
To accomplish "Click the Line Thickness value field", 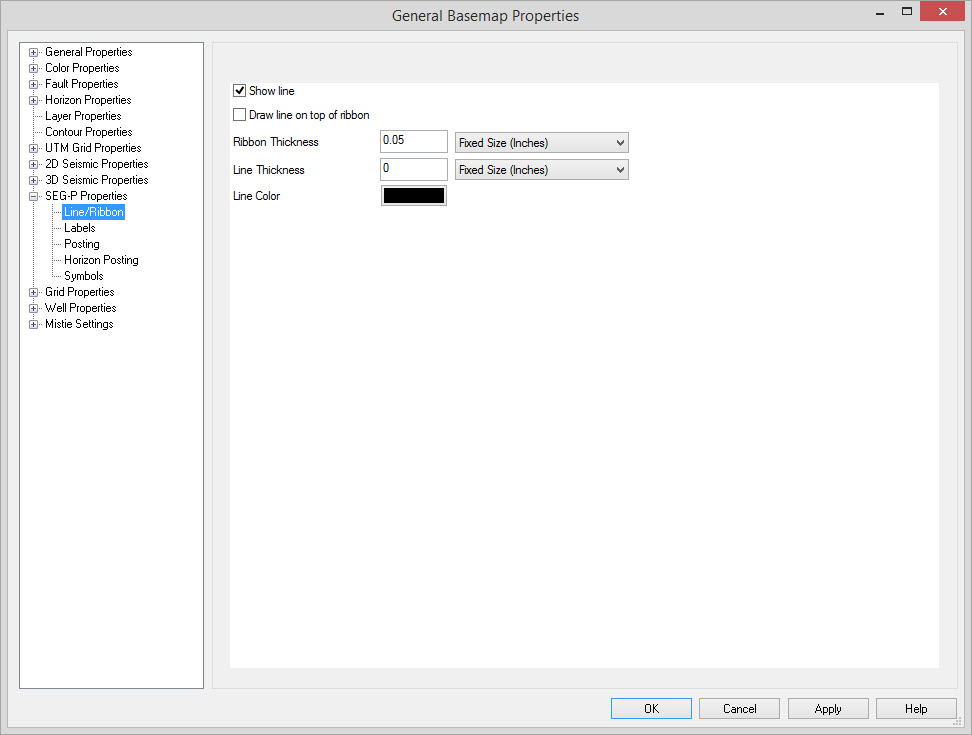I will pyautogui.click(x=413, y=169).
